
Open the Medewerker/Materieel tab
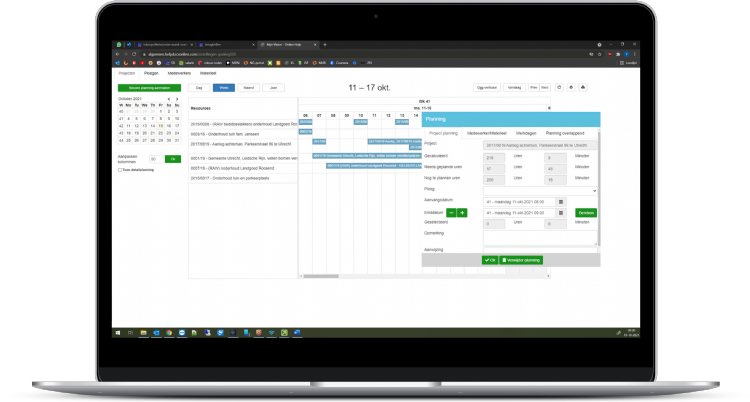[x=484, y=132]
